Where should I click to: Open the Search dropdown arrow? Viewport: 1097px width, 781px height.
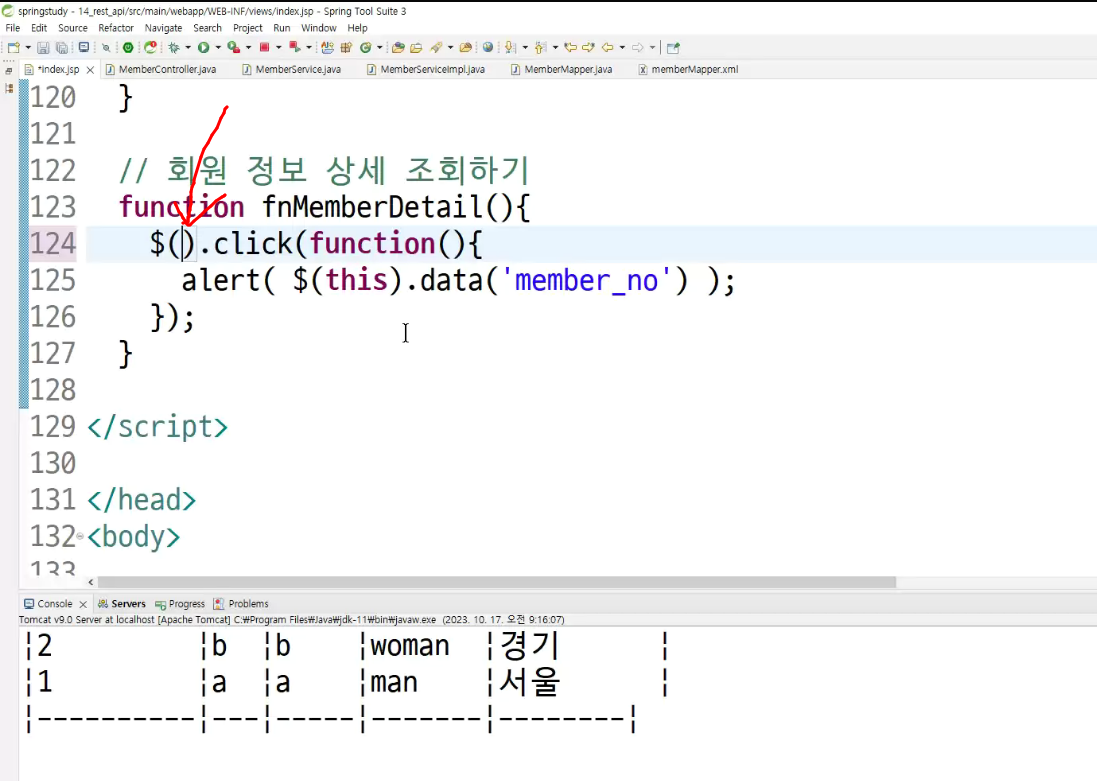pyautogui.click(x=451, y=48)
